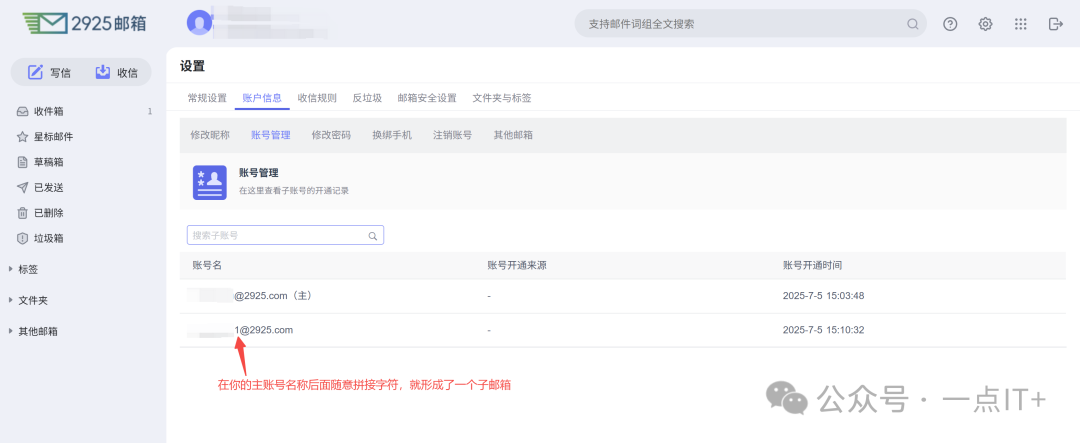Click the 设置 page heading
Image resolution: width=1080 pixels, height=443 pixels.
coord(192,66)
